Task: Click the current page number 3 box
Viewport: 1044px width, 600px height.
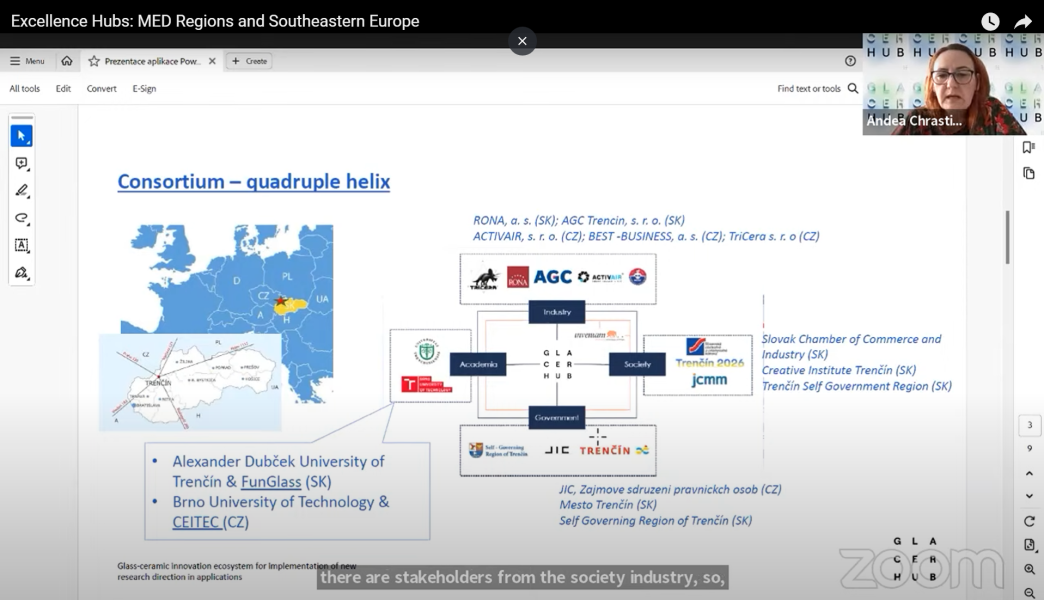Action: [1029, 425]
